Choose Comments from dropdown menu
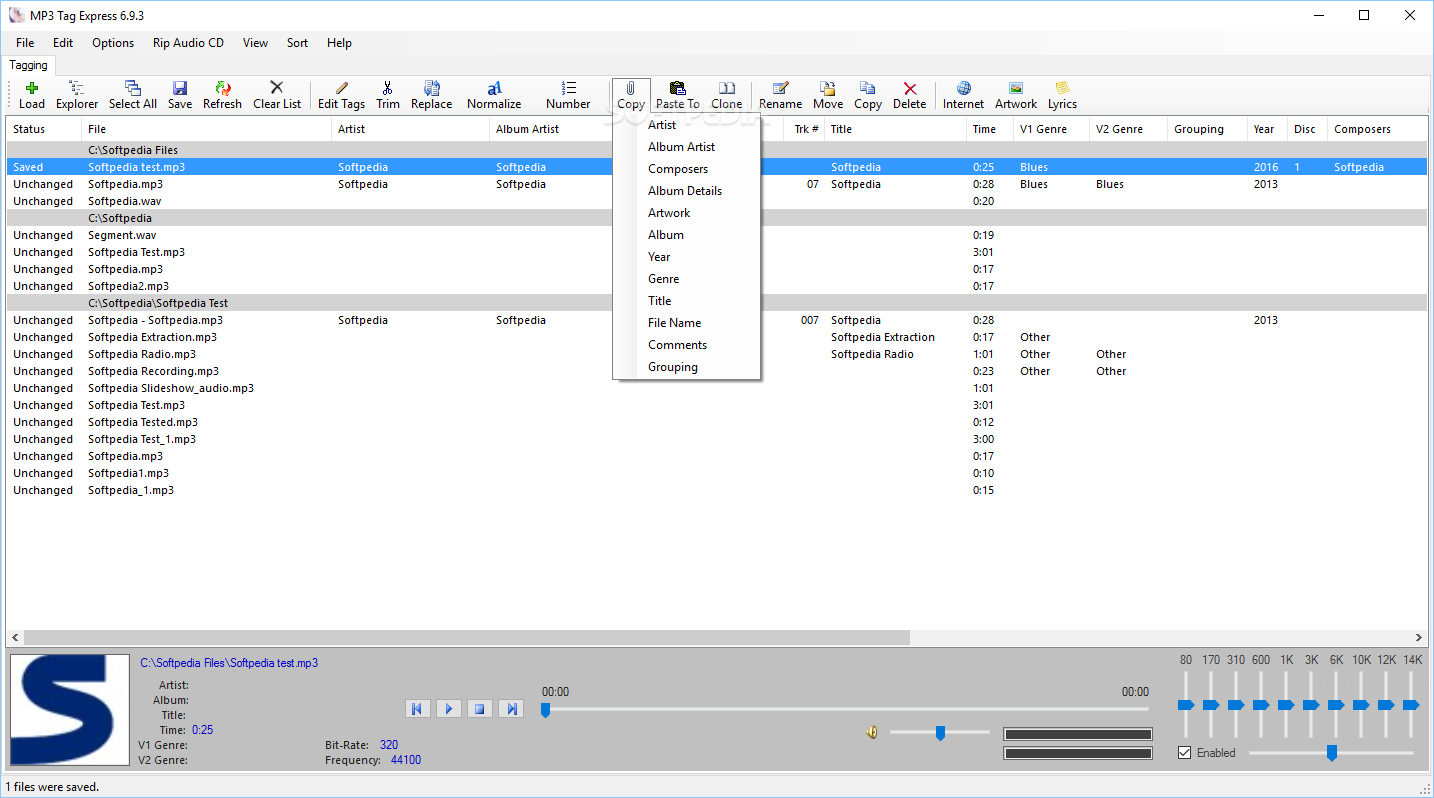This screenshot has width=1434, height=798. click(687, 345)
